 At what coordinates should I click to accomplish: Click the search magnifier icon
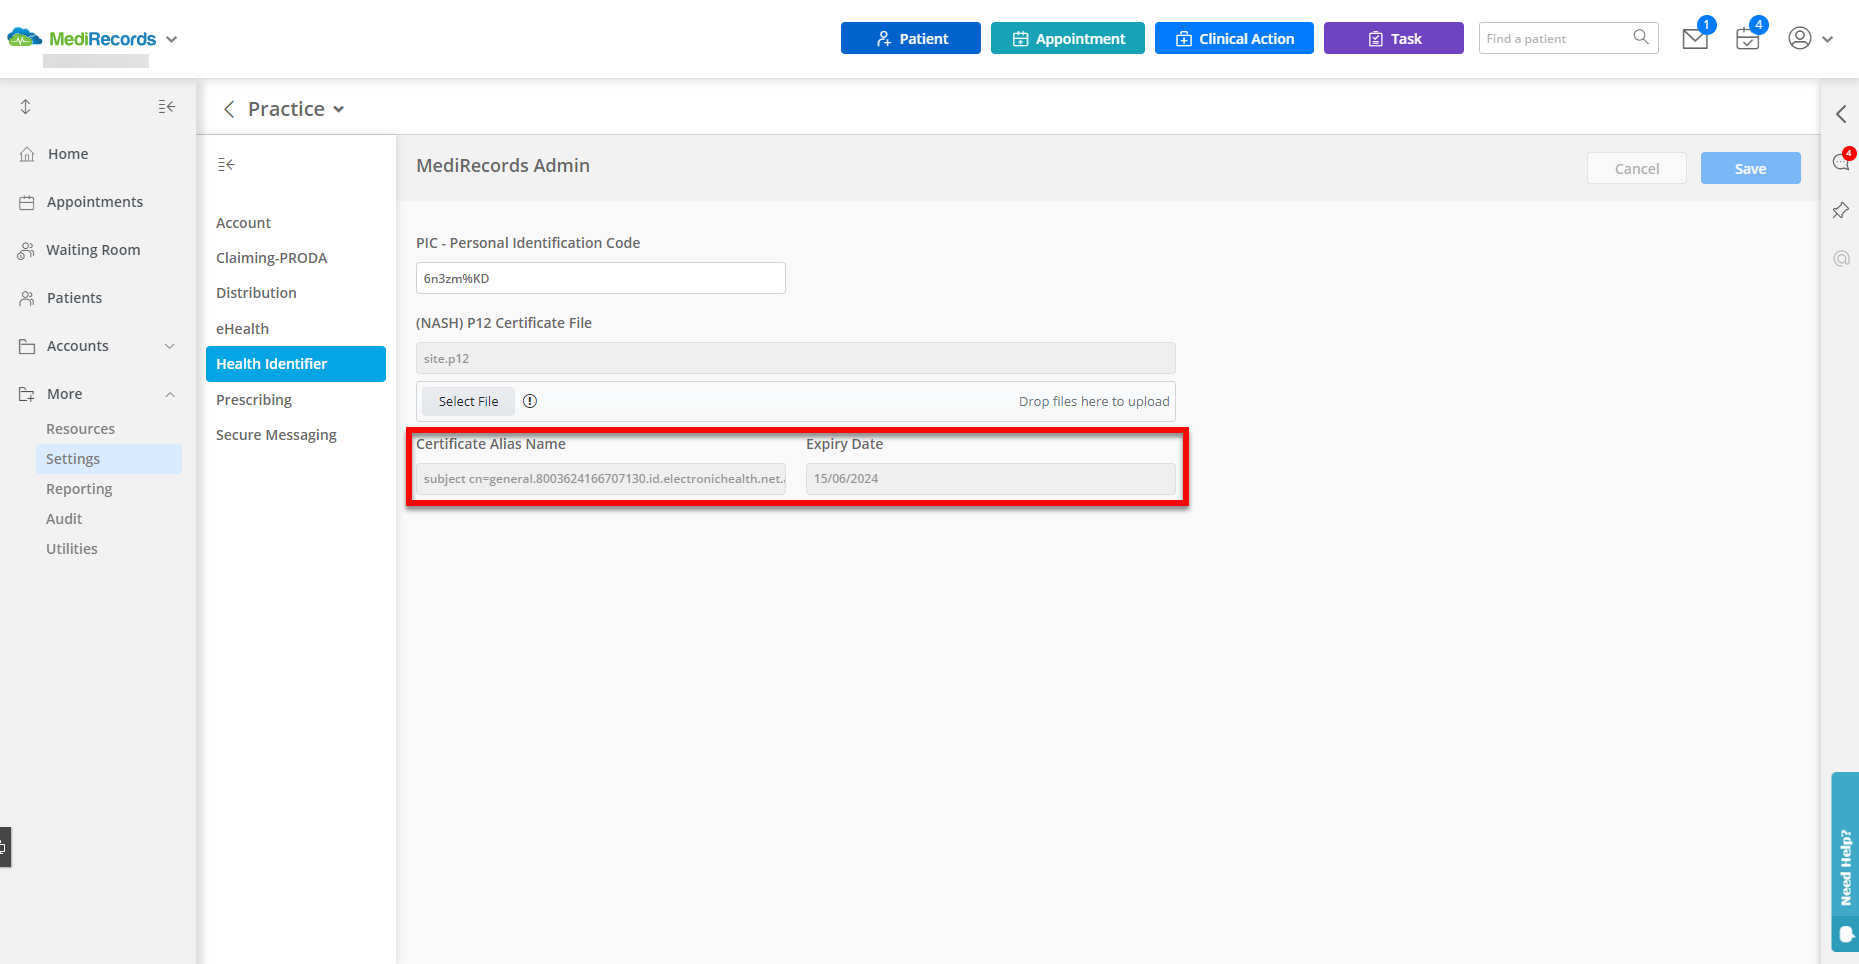(x=1641, y=37)
